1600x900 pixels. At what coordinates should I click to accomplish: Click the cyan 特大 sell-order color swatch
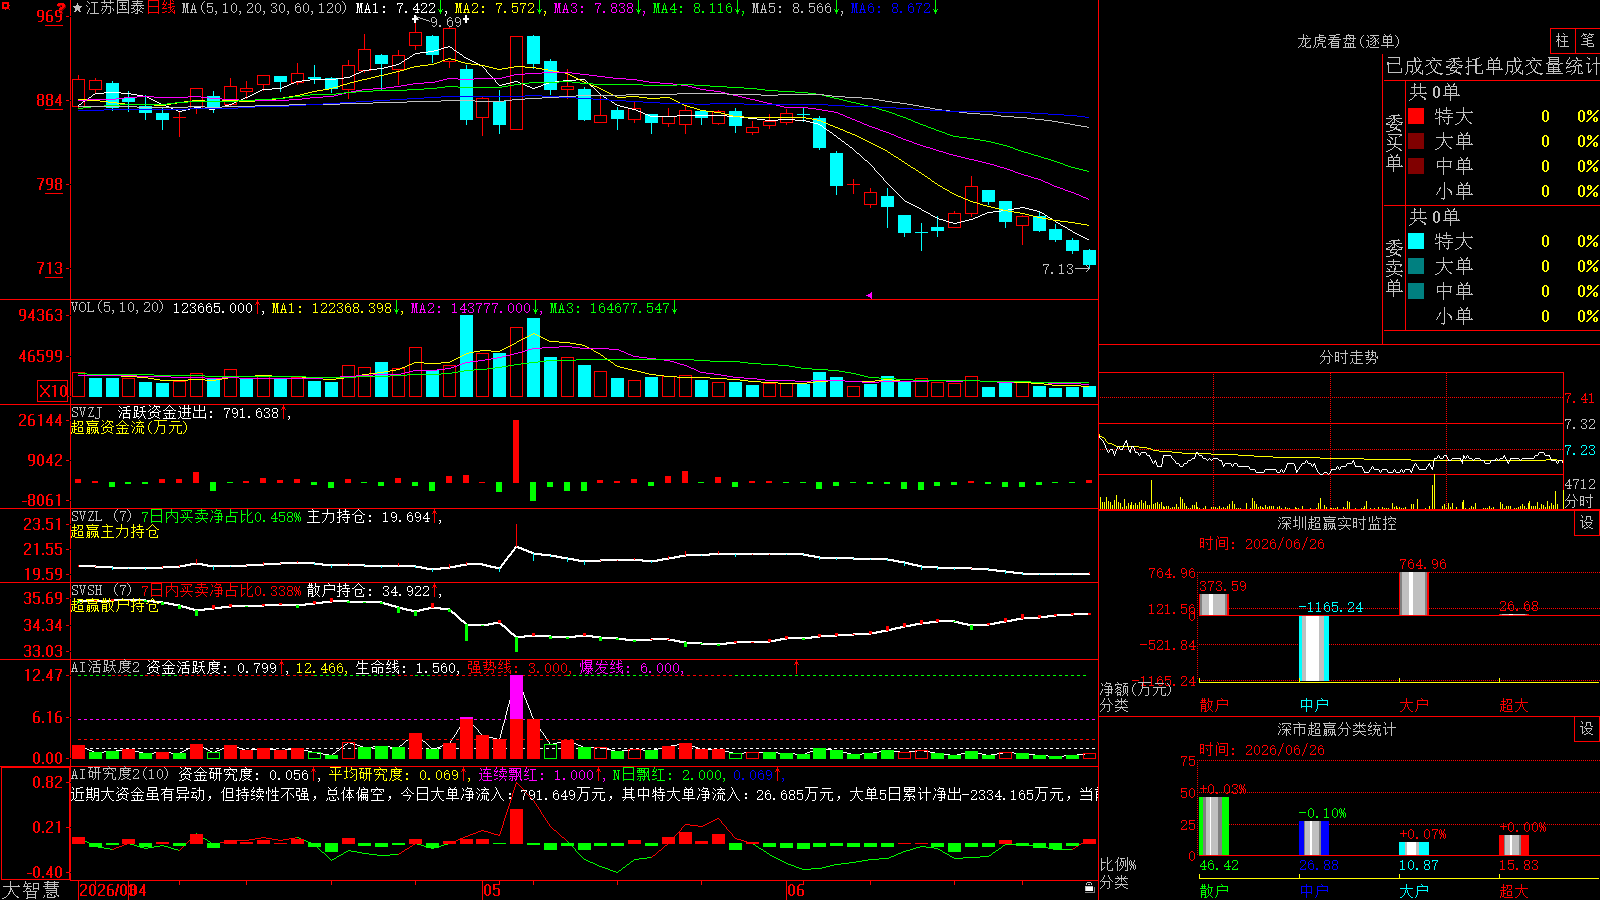[x=1416, y=241]
